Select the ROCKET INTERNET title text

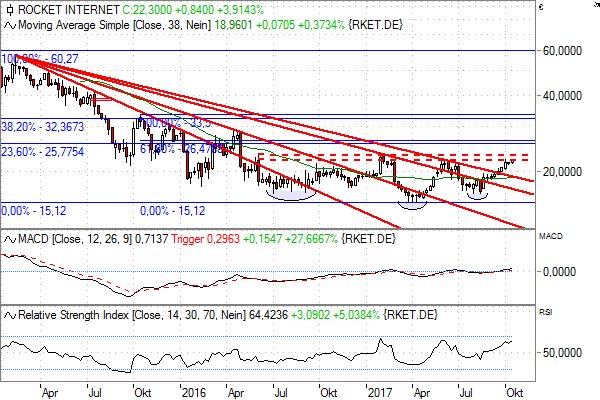coord(68,10)
